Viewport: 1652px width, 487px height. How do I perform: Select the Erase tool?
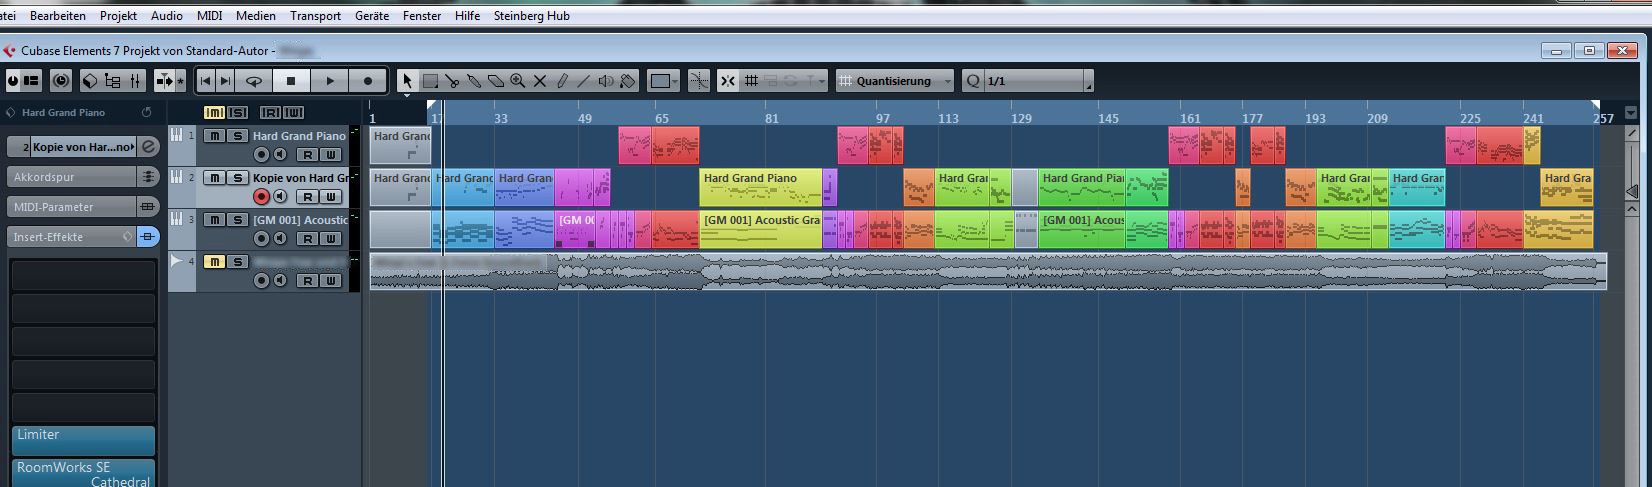click(496, 81)
